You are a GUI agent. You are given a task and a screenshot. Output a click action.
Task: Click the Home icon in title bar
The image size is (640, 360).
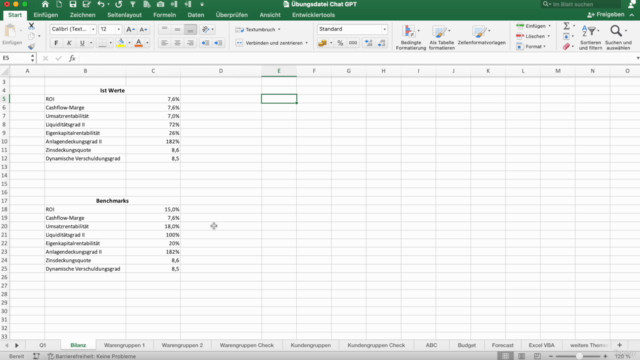pyautogui.click(x=45, y=4)
